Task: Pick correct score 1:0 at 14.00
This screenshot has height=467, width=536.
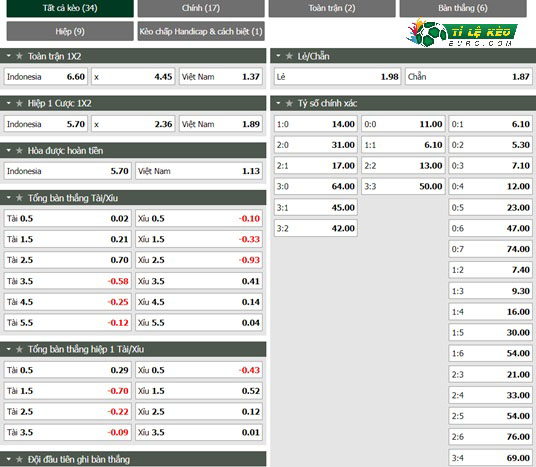Action: coord(316,124)
